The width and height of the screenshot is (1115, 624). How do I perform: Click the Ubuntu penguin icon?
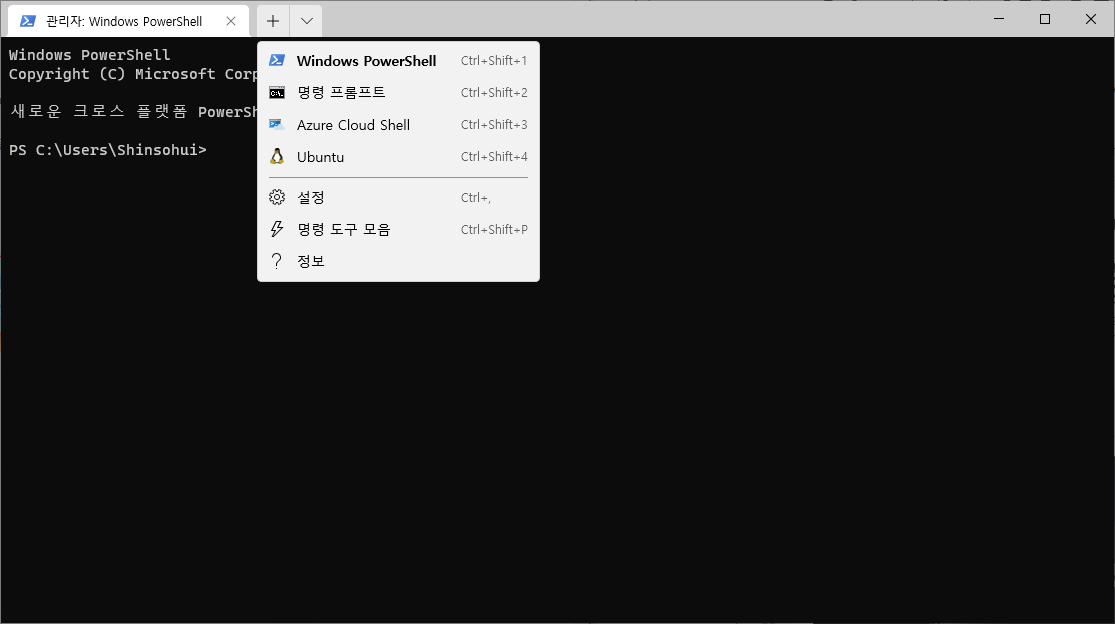pos(277,156)
